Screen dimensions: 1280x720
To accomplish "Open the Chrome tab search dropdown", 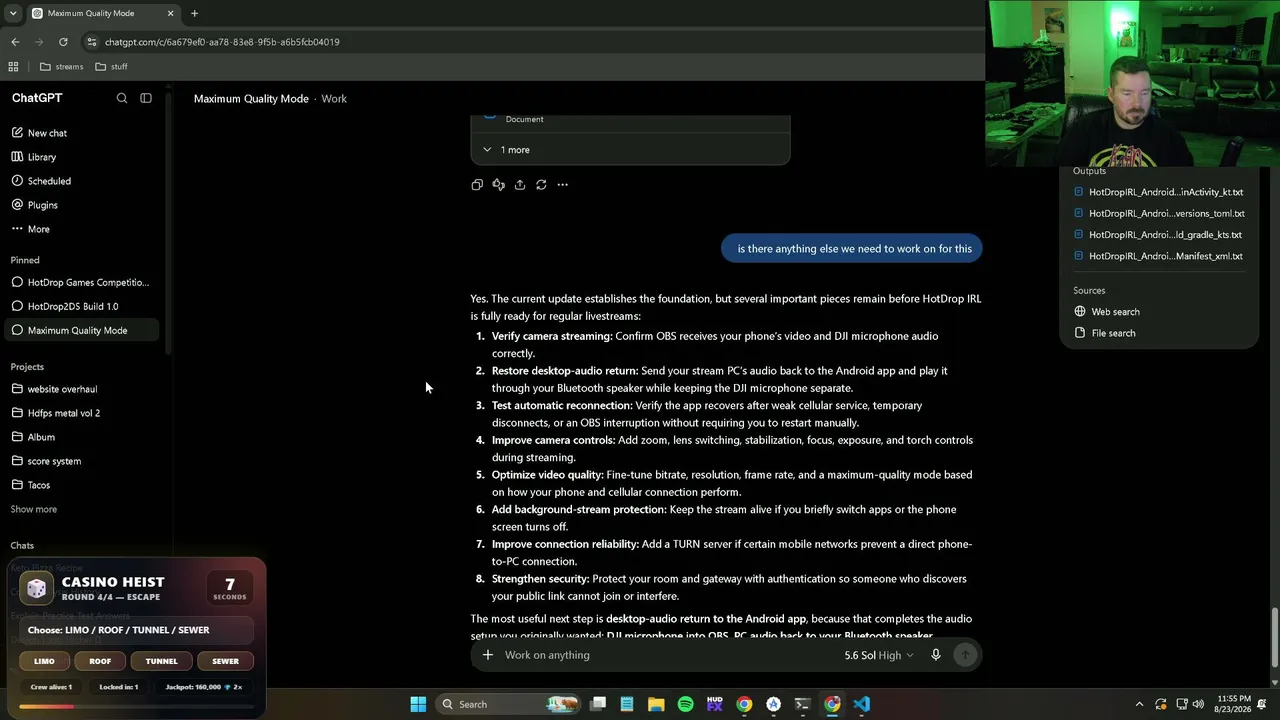I will point(13,14).
